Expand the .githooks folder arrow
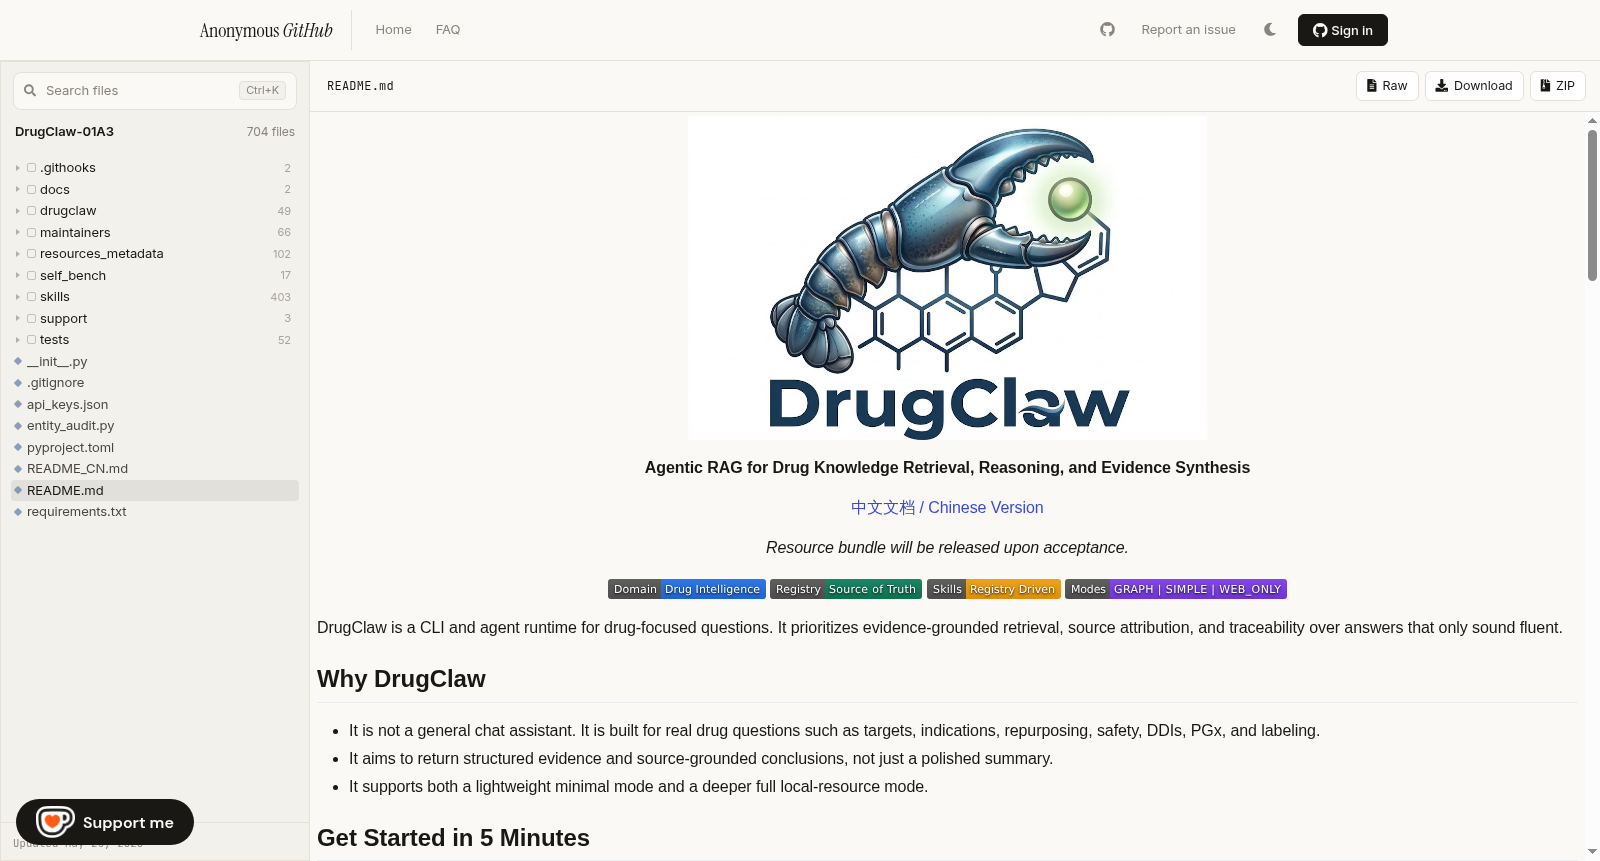This screenshot has width=1600, height=861. (18, 168)
